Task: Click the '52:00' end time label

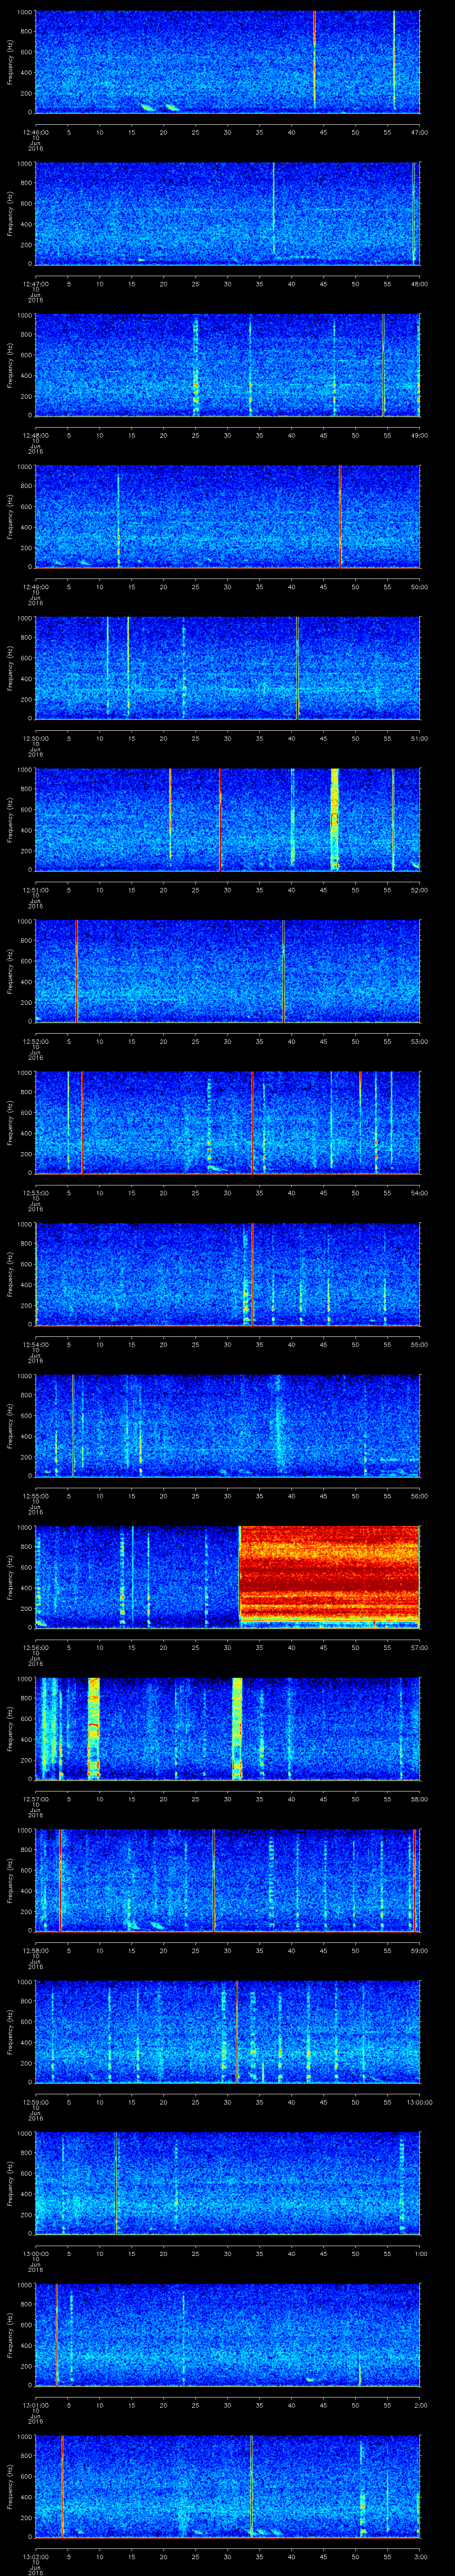Action: point(419,890)
